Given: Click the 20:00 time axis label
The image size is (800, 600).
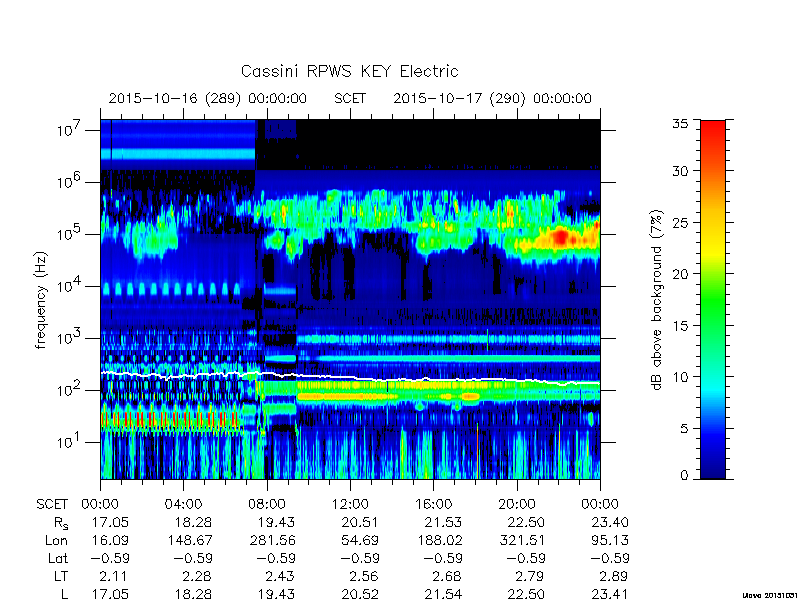Looking at the screenshot, I should pos(517,505).
